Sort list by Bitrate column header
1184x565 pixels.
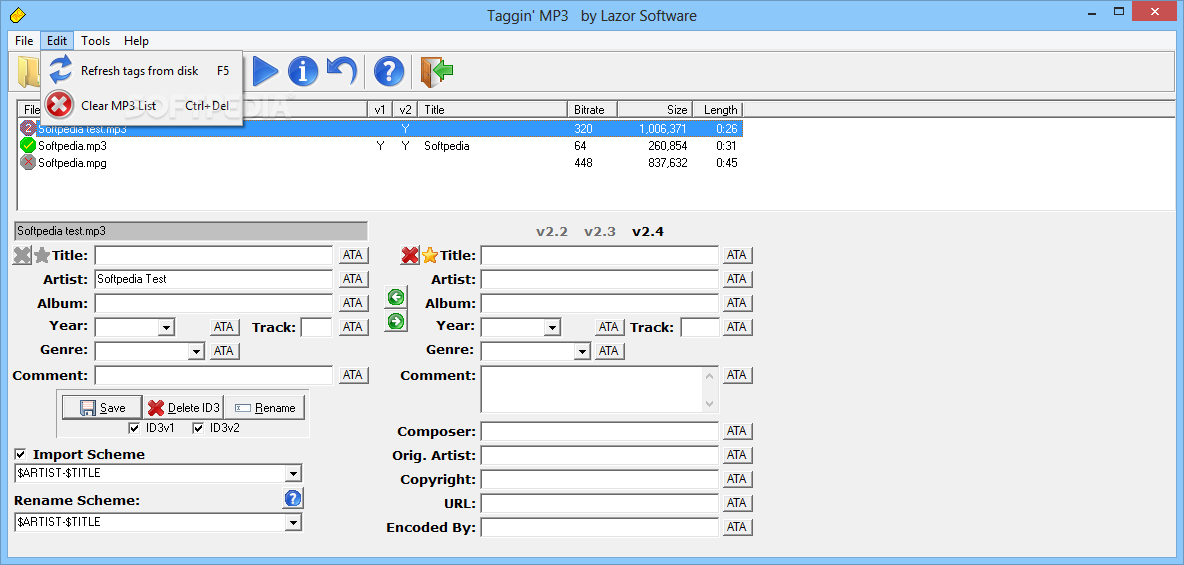point(593,110)
